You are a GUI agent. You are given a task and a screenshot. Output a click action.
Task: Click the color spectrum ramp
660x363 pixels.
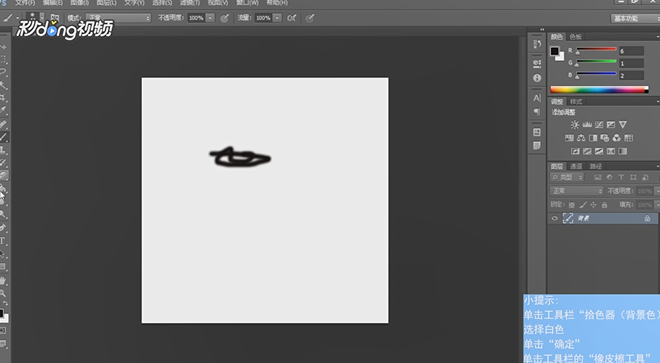(599, 89)
